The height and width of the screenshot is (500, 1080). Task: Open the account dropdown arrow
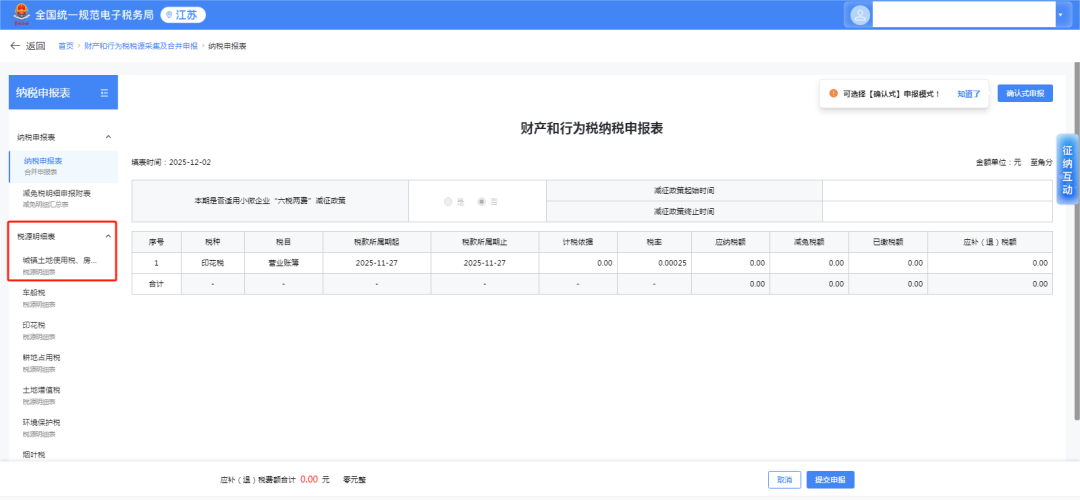[x=1060, y=14]
